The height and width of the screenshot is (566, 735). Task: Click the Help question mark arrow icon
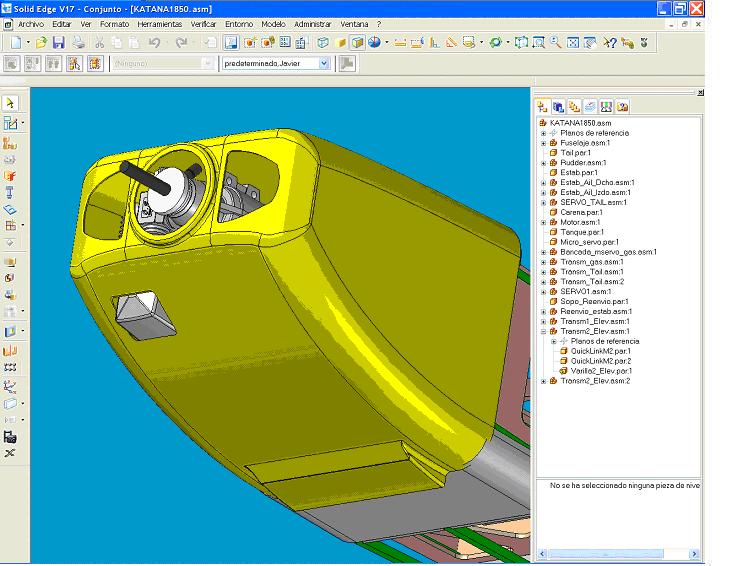pos(609,43)
